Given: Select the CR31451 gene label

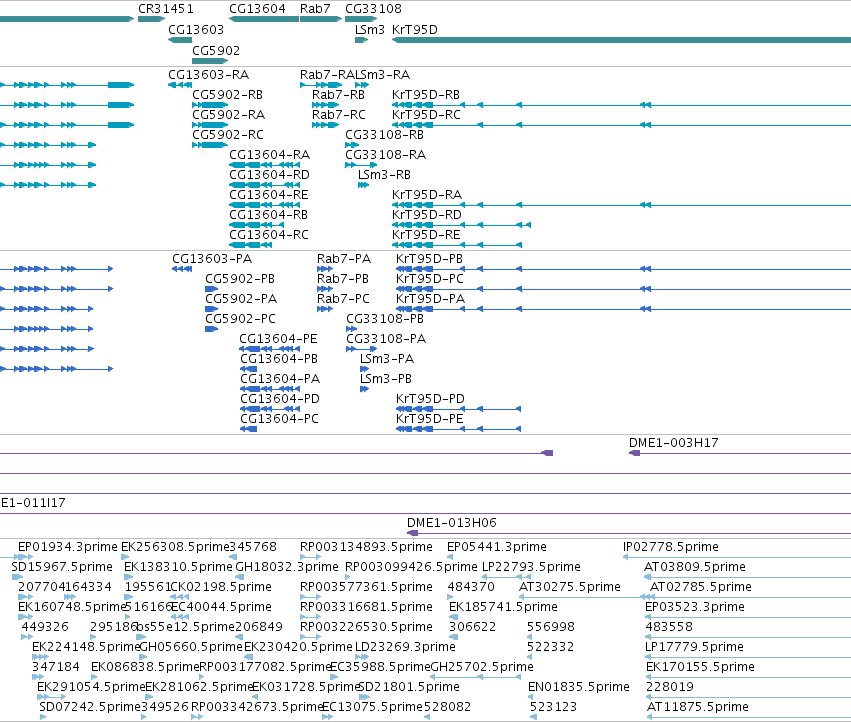Looking at the screenshot, I should coord(166,9).
